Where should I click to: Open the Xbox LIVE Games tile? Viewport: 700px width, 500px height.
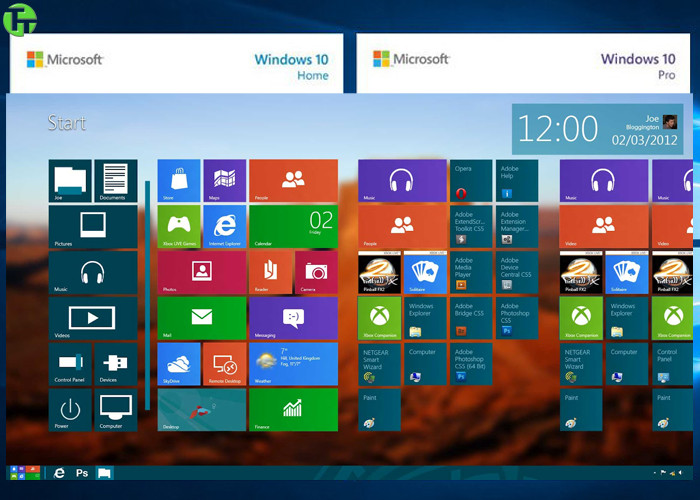[179, 227]
